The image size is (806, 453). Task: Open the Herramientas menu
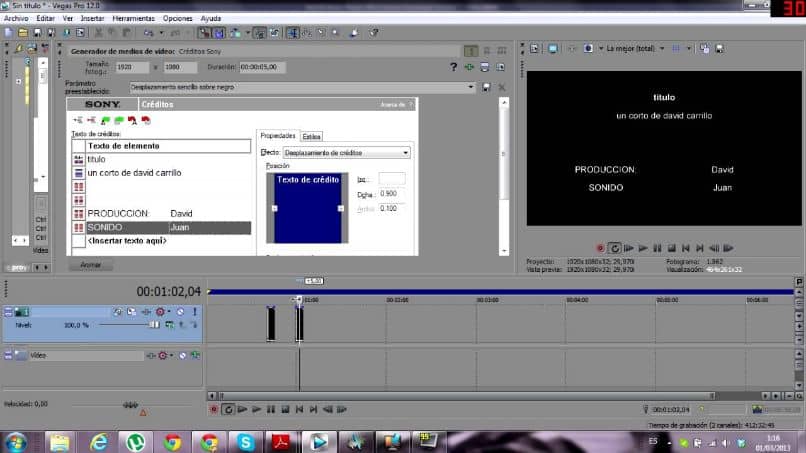[133, 18]
